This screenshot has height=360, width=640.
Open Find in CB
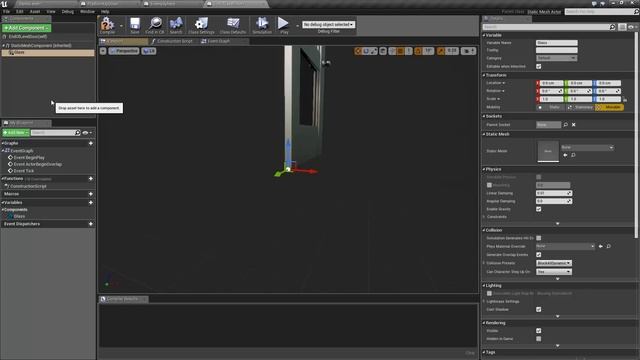pyautogui.click(x=155, y=25)
